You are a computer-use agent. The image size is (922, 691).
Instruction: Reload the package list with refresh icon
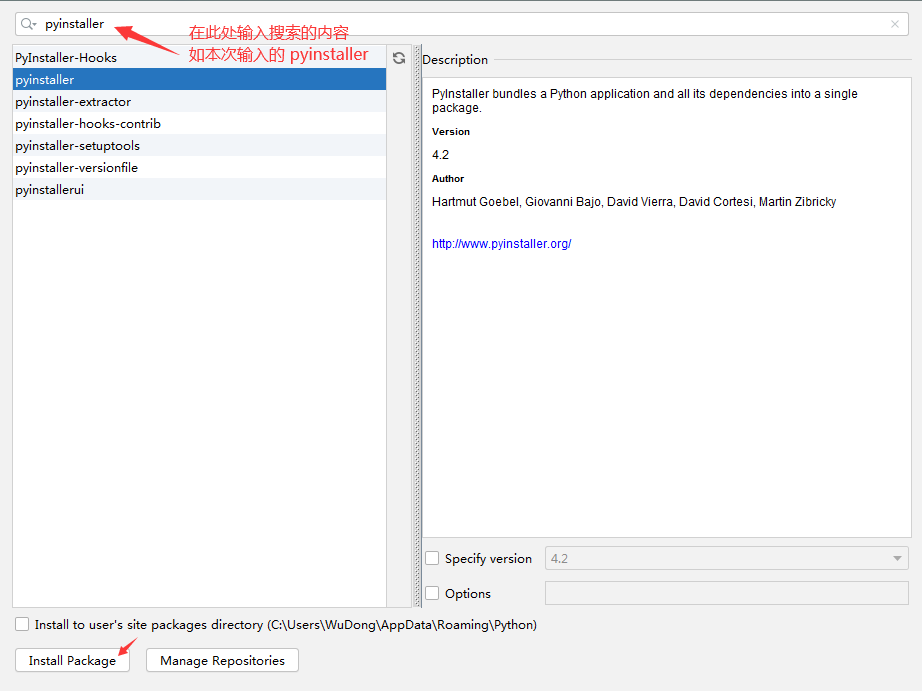(x=399, y=58)
